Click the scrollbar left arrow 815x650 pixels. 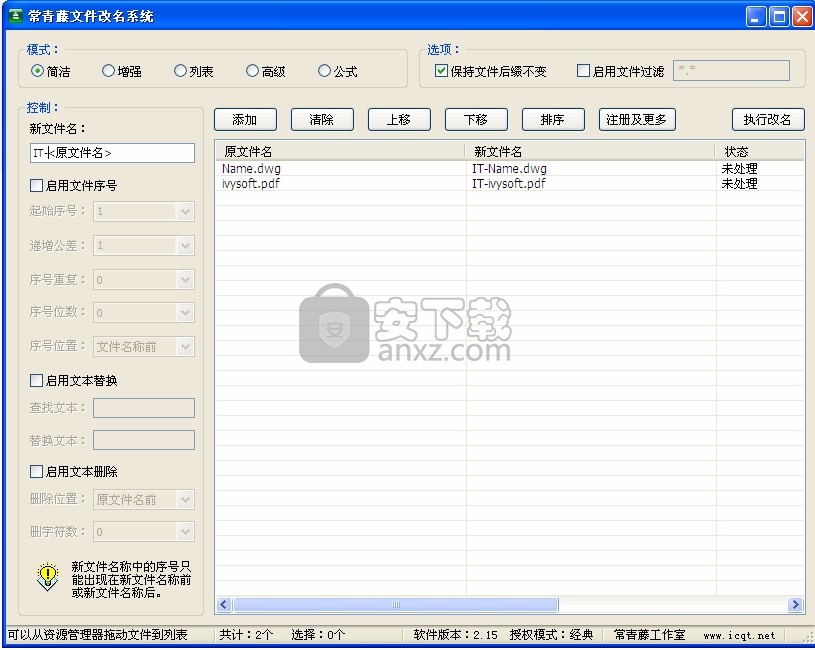pyautogui.click(x=224, y=604)
